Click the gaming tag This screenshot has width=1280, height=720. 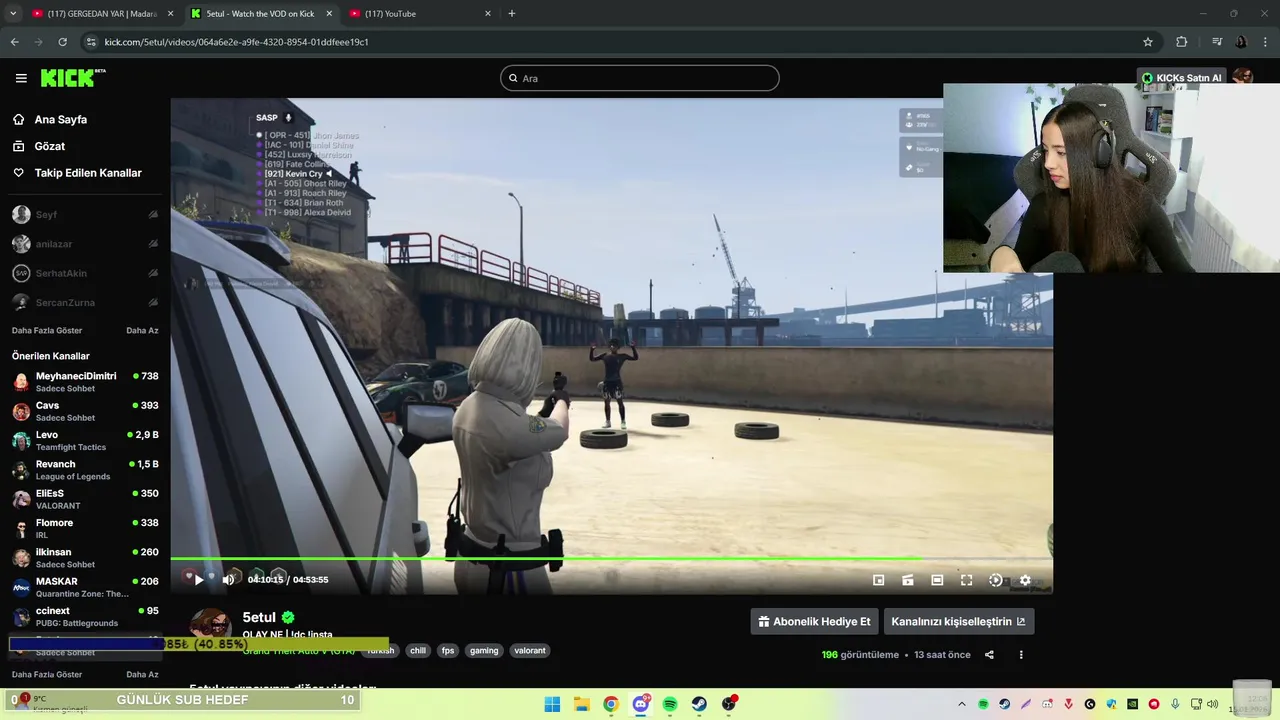click(484, 651)
